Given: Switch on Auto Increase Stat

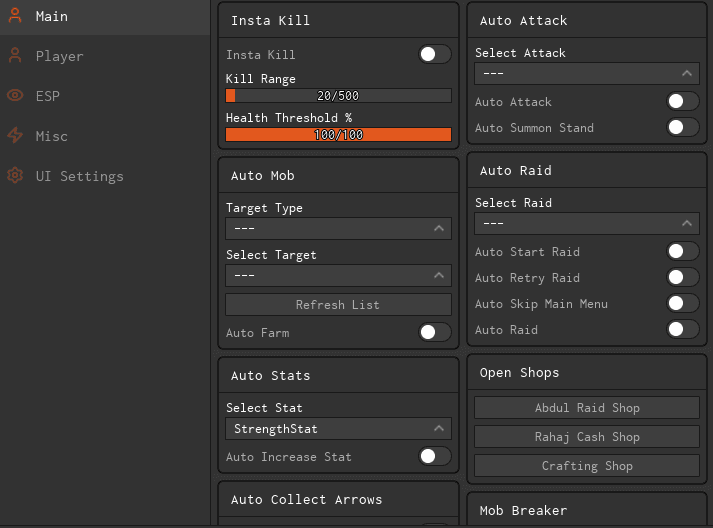Looking at the screenshot, I should pos(434,457).
